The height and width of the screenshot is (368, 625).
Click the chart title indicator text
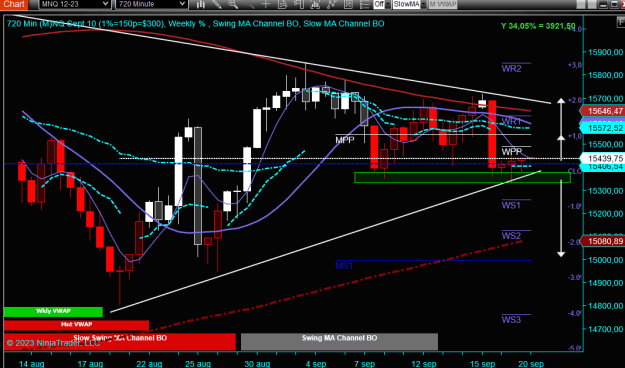(195, 24)
